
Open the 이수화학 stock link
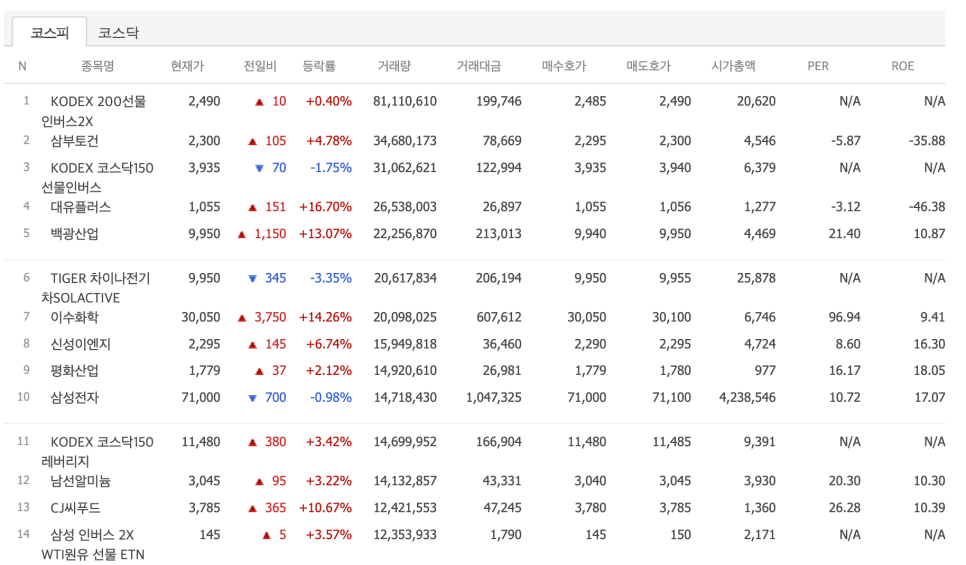tap(75, 317)
